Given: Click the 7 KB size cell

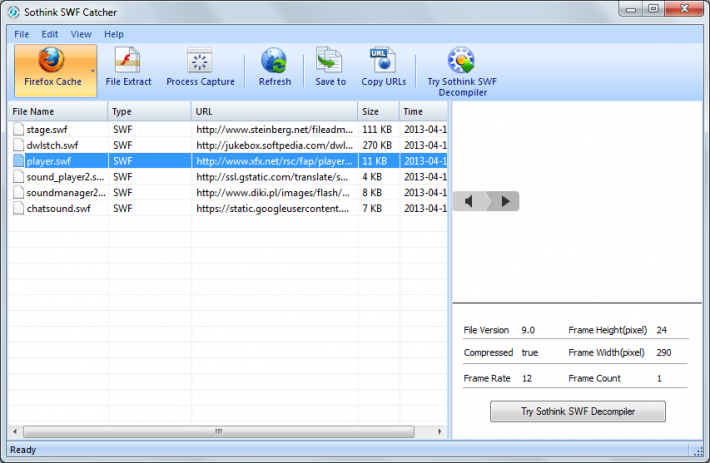Looking at the screenshot, I should [379, 209].
